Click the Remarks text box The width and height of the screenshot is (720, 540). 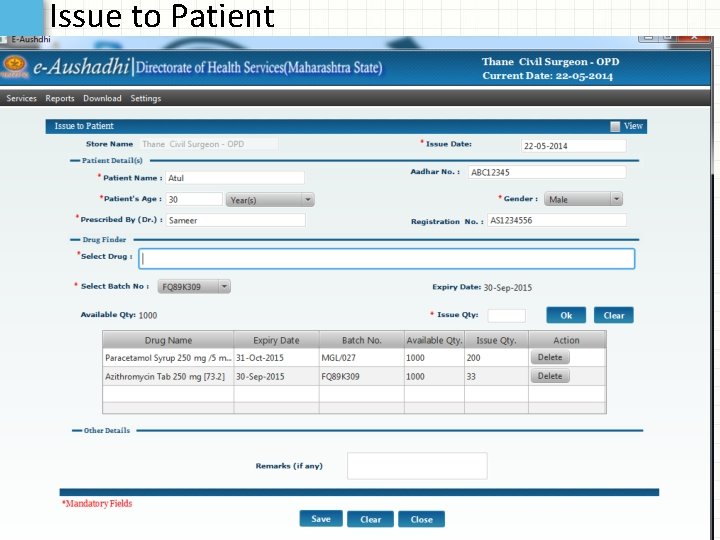coord(417,466)
